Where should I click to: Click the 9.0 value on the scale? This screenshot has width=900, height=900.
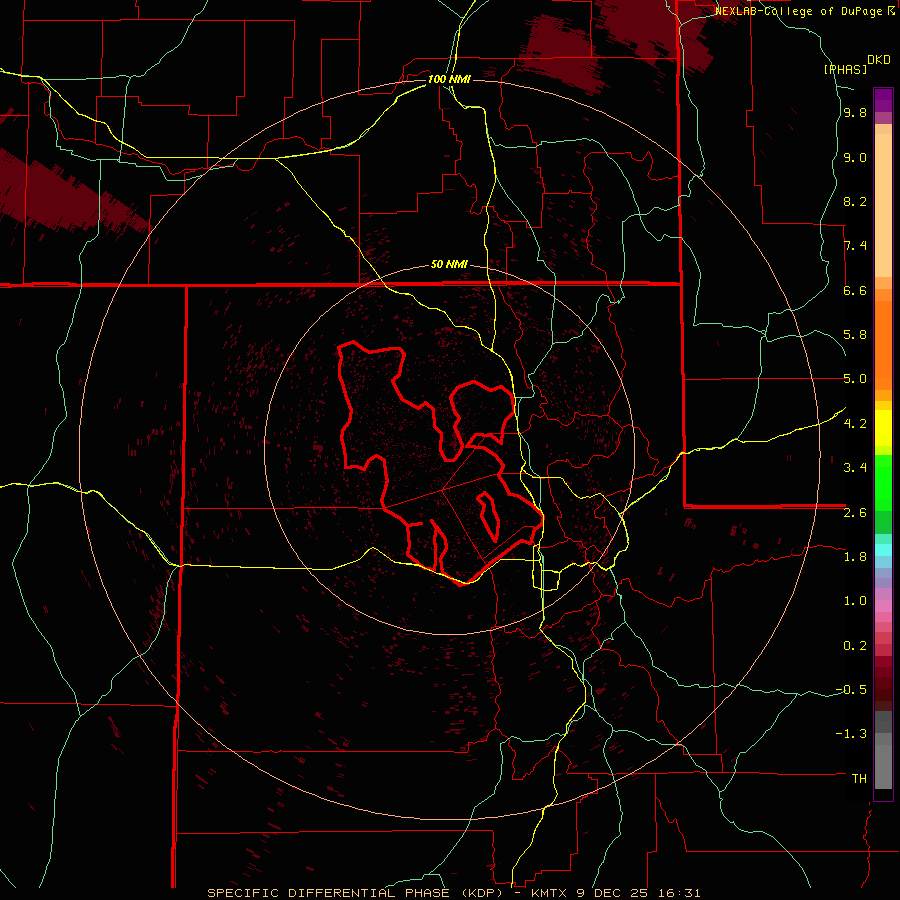click(855, 158)
